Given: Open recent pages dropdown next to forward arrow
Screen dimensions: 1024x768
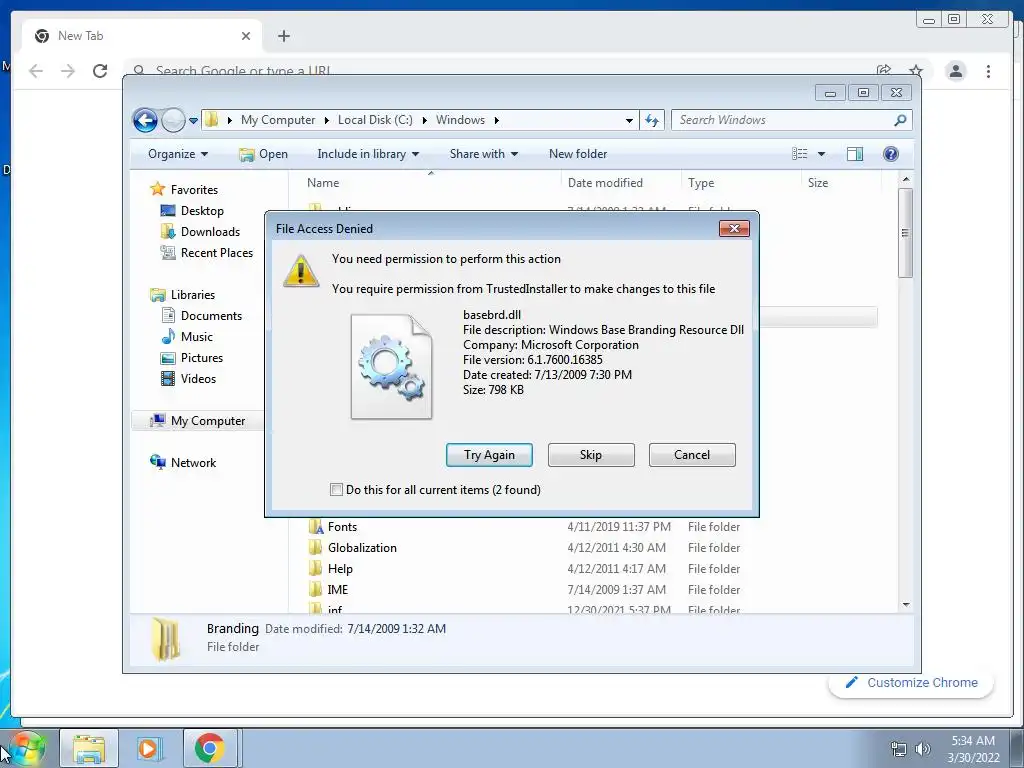Looking at the screenshot, I should 193,121.
